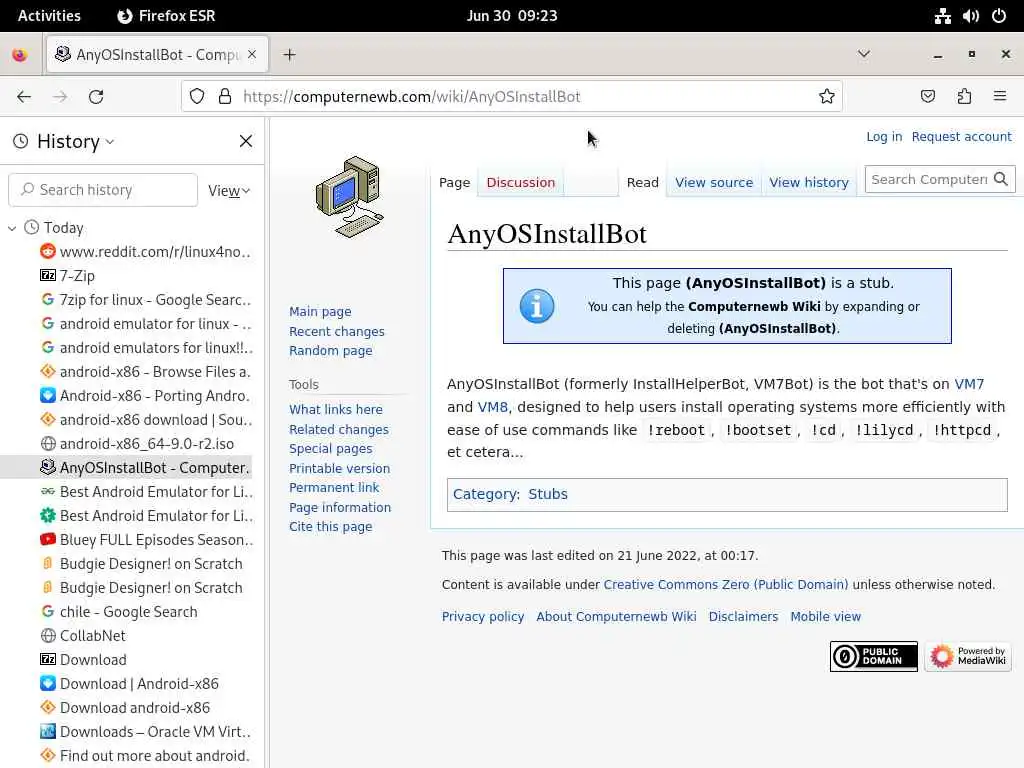Click the Firefox View icon
The height and width of the screenshot is (768, 1024).
point(20,55)
